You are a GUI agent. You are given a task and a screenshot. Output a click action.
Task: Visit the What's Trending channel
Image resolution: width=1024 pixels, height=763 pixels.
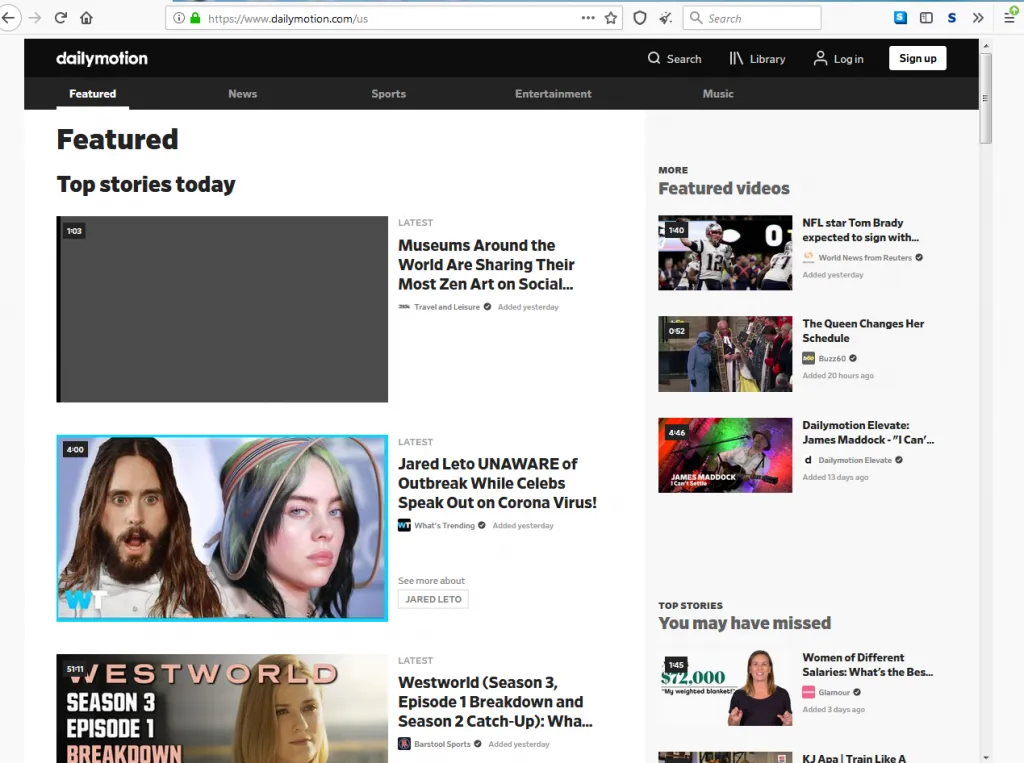443,525
